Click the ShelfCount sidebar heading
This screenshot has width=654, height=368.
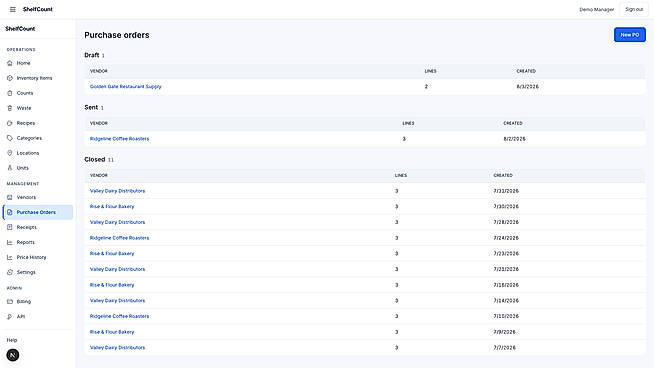coord(20,29)
